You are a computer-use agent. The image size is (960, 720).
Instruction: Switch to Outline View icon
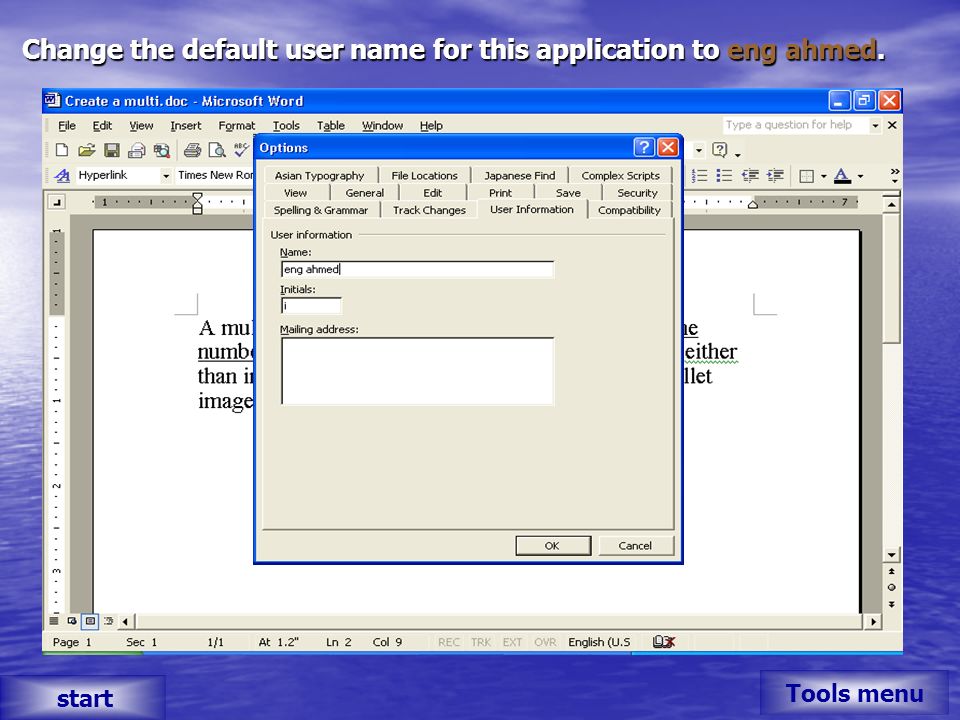(x=108, y=621)
